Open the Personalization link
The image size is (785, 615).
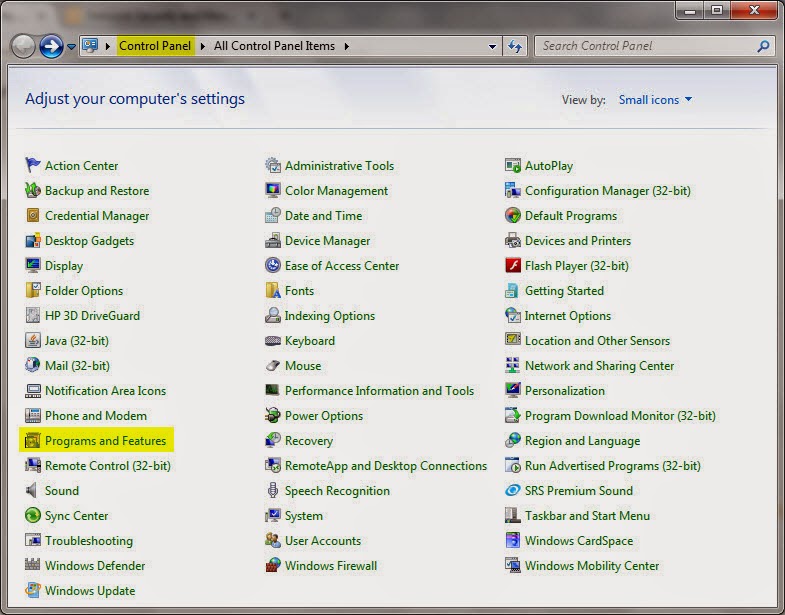click(x=565, y=391)
